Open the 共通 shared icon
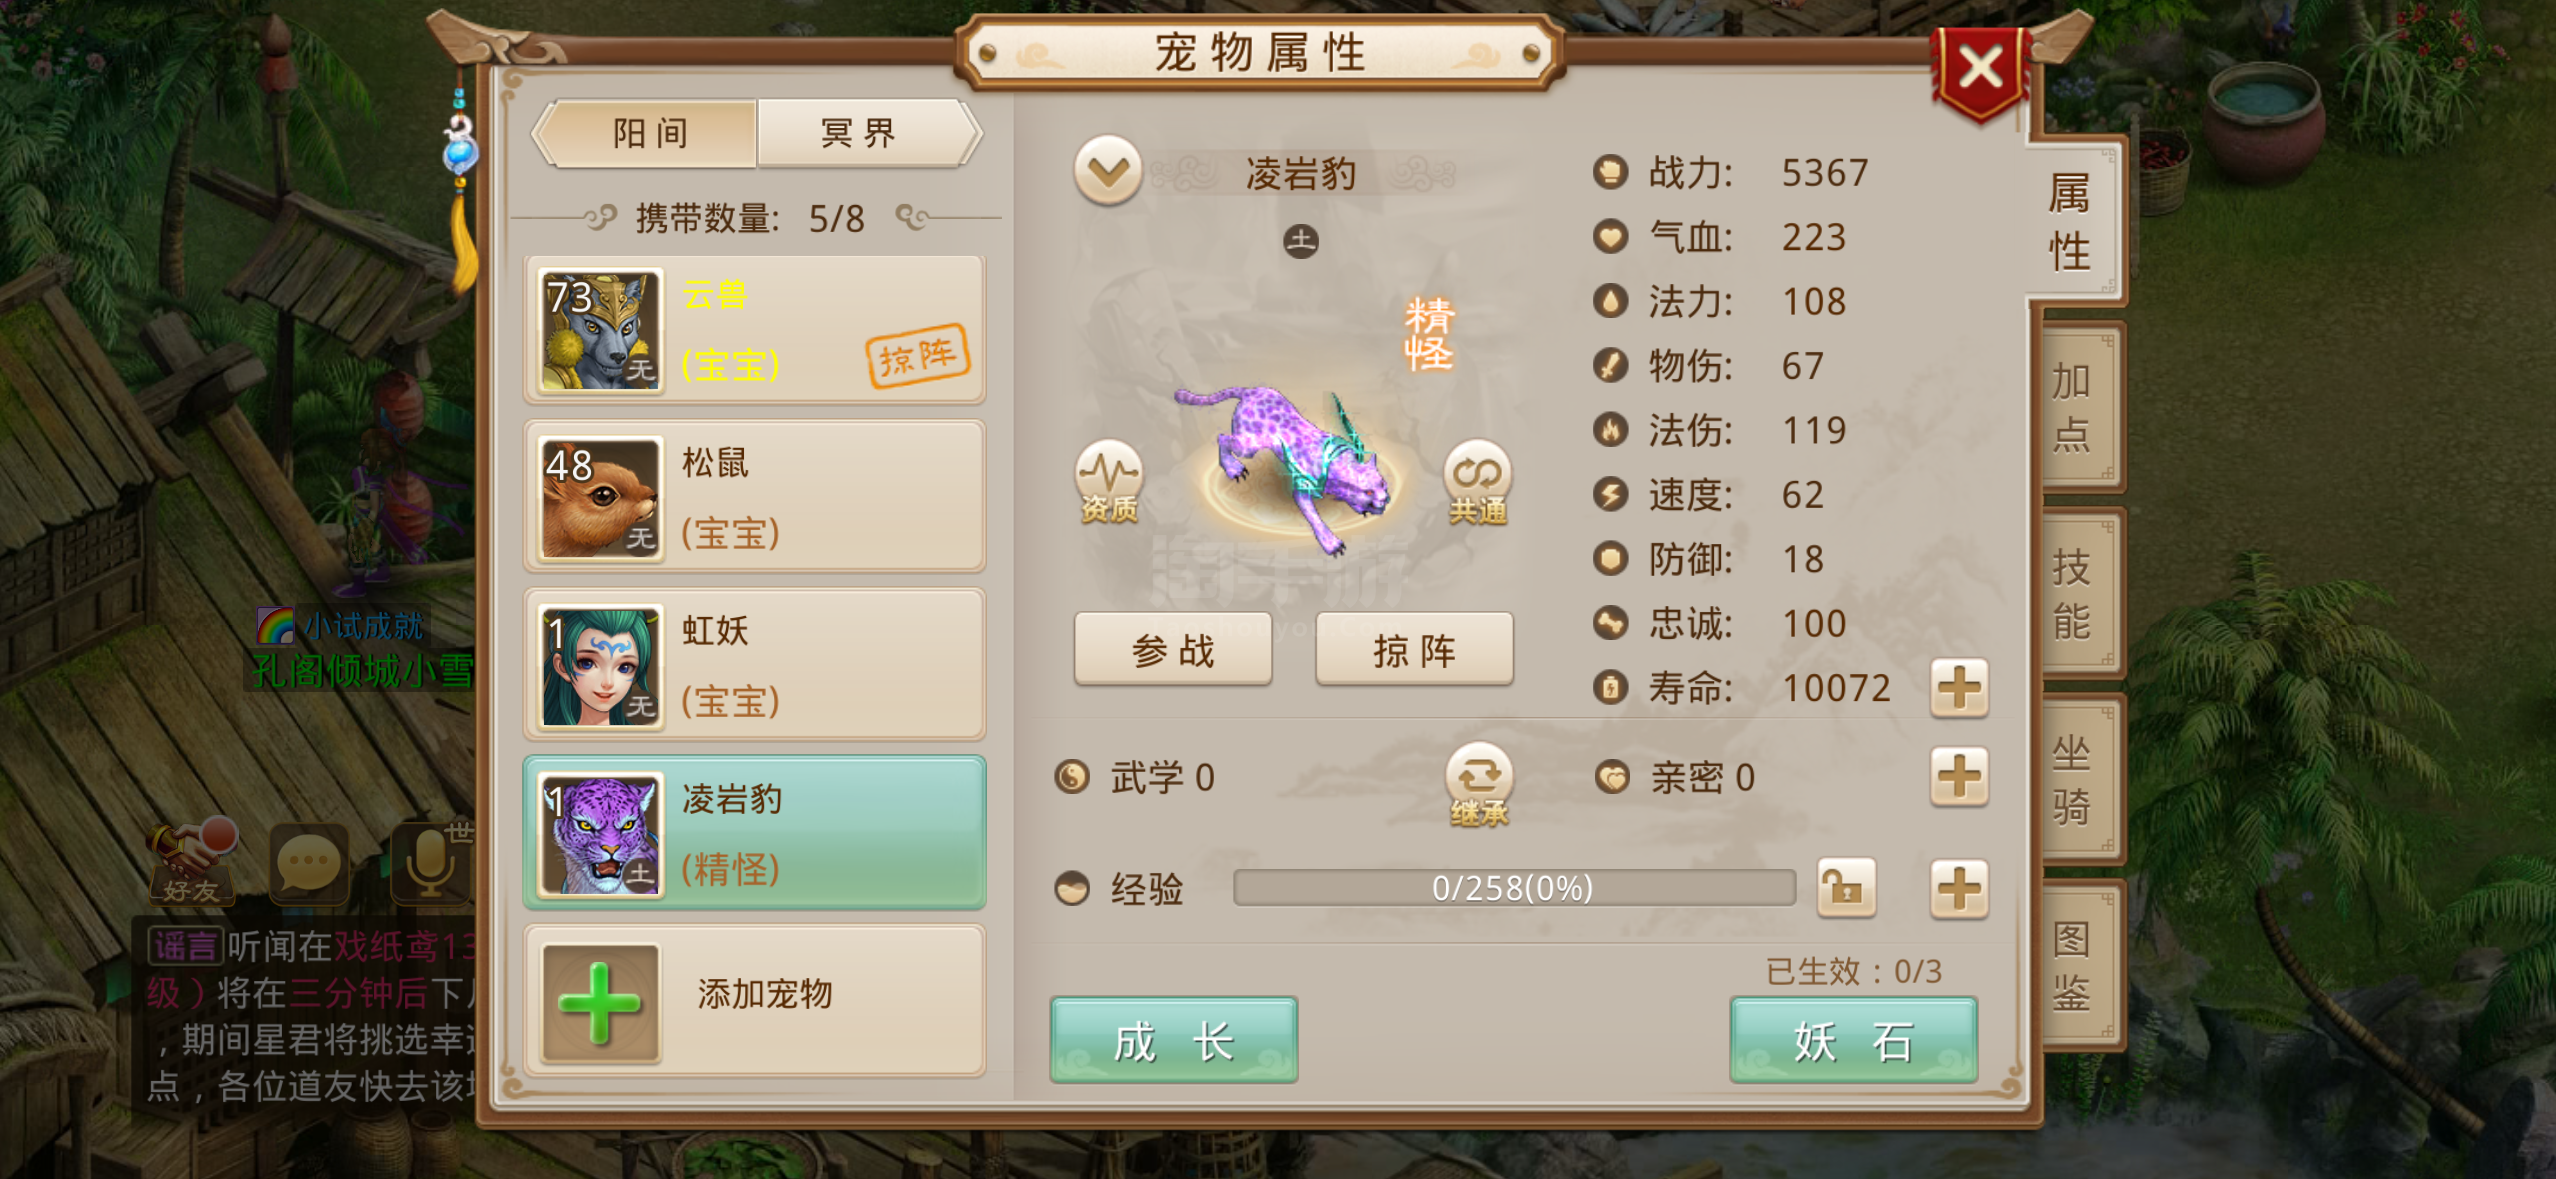 tap(1478, 481)
